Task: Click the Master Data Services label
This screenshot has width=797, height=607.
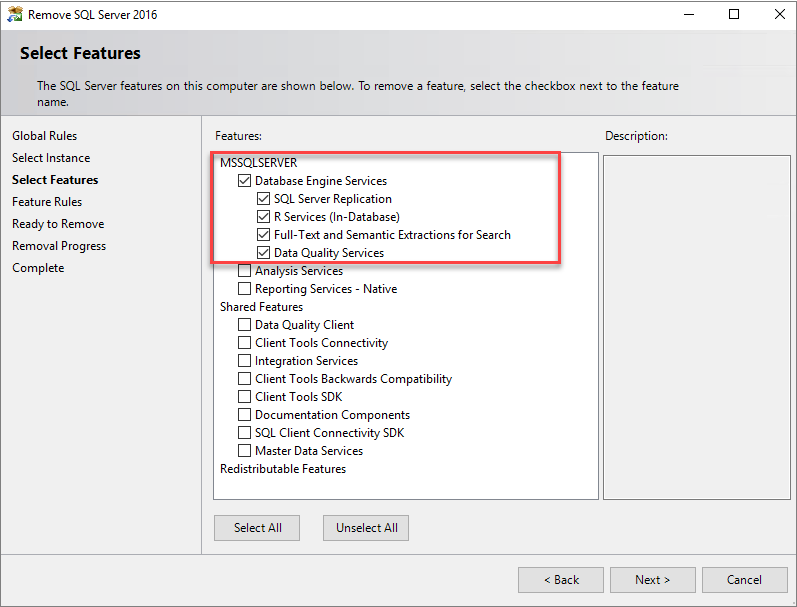Action: (x=309, y=450)
